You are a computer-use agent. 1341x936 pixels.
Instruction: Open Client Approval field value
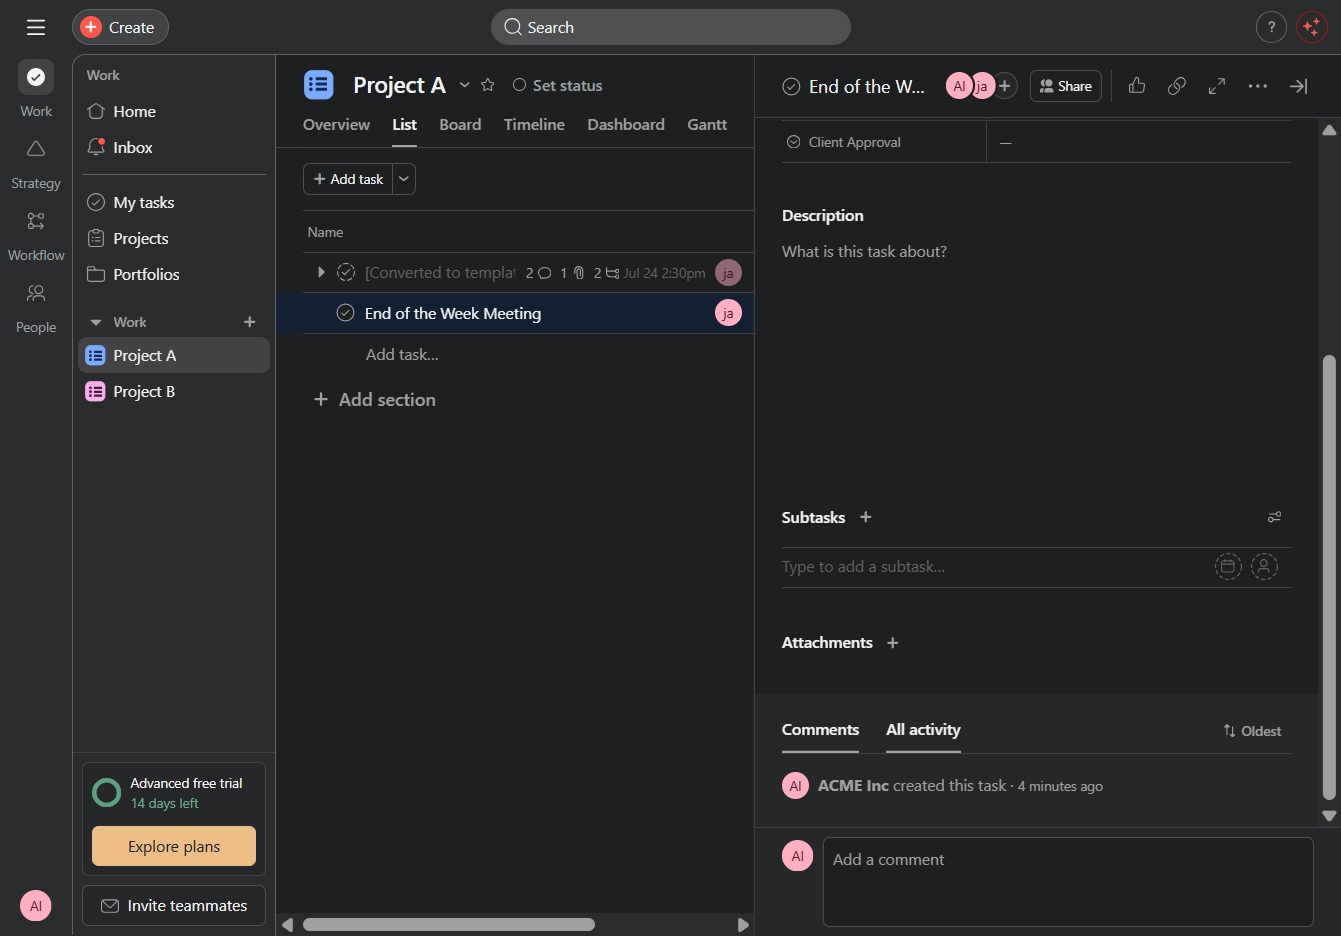click(1138, 142)
